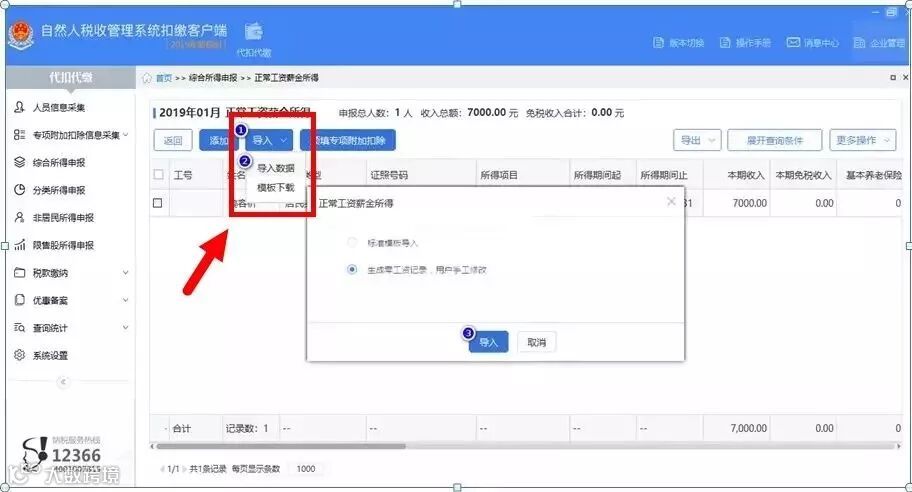Click the 12366 hotline headset icon

click(35, 453)
